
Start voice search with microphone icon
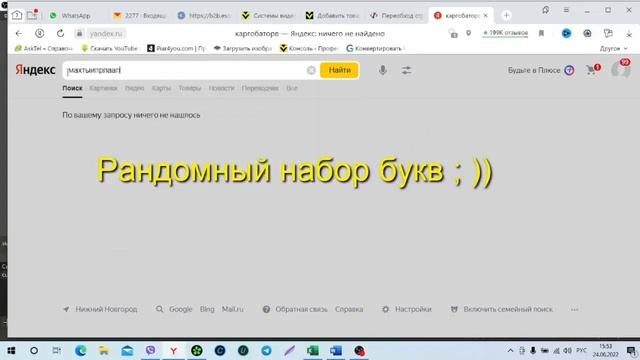click(x=382, y=70)
